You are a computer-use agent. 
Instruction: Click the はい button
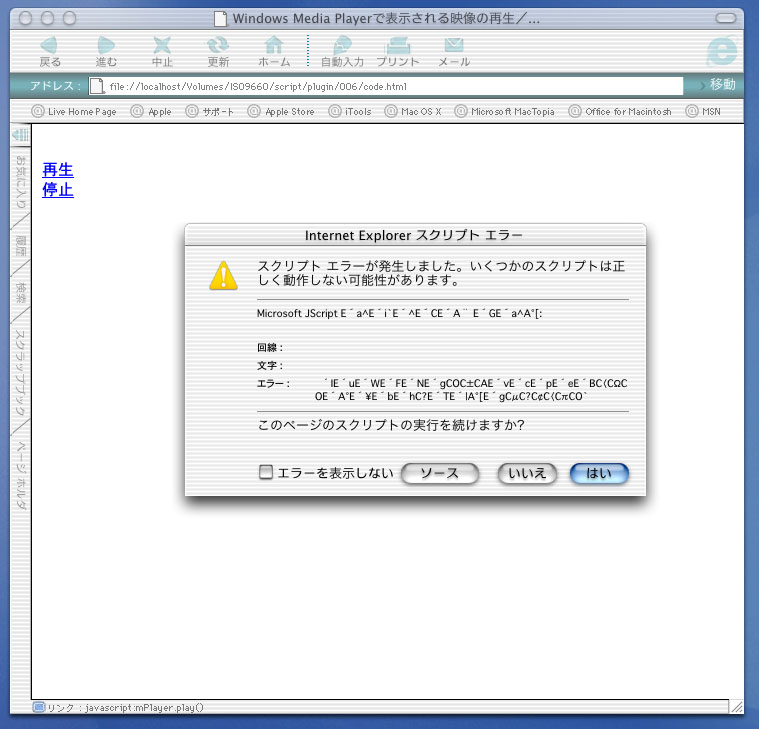[x=599, y=473]
